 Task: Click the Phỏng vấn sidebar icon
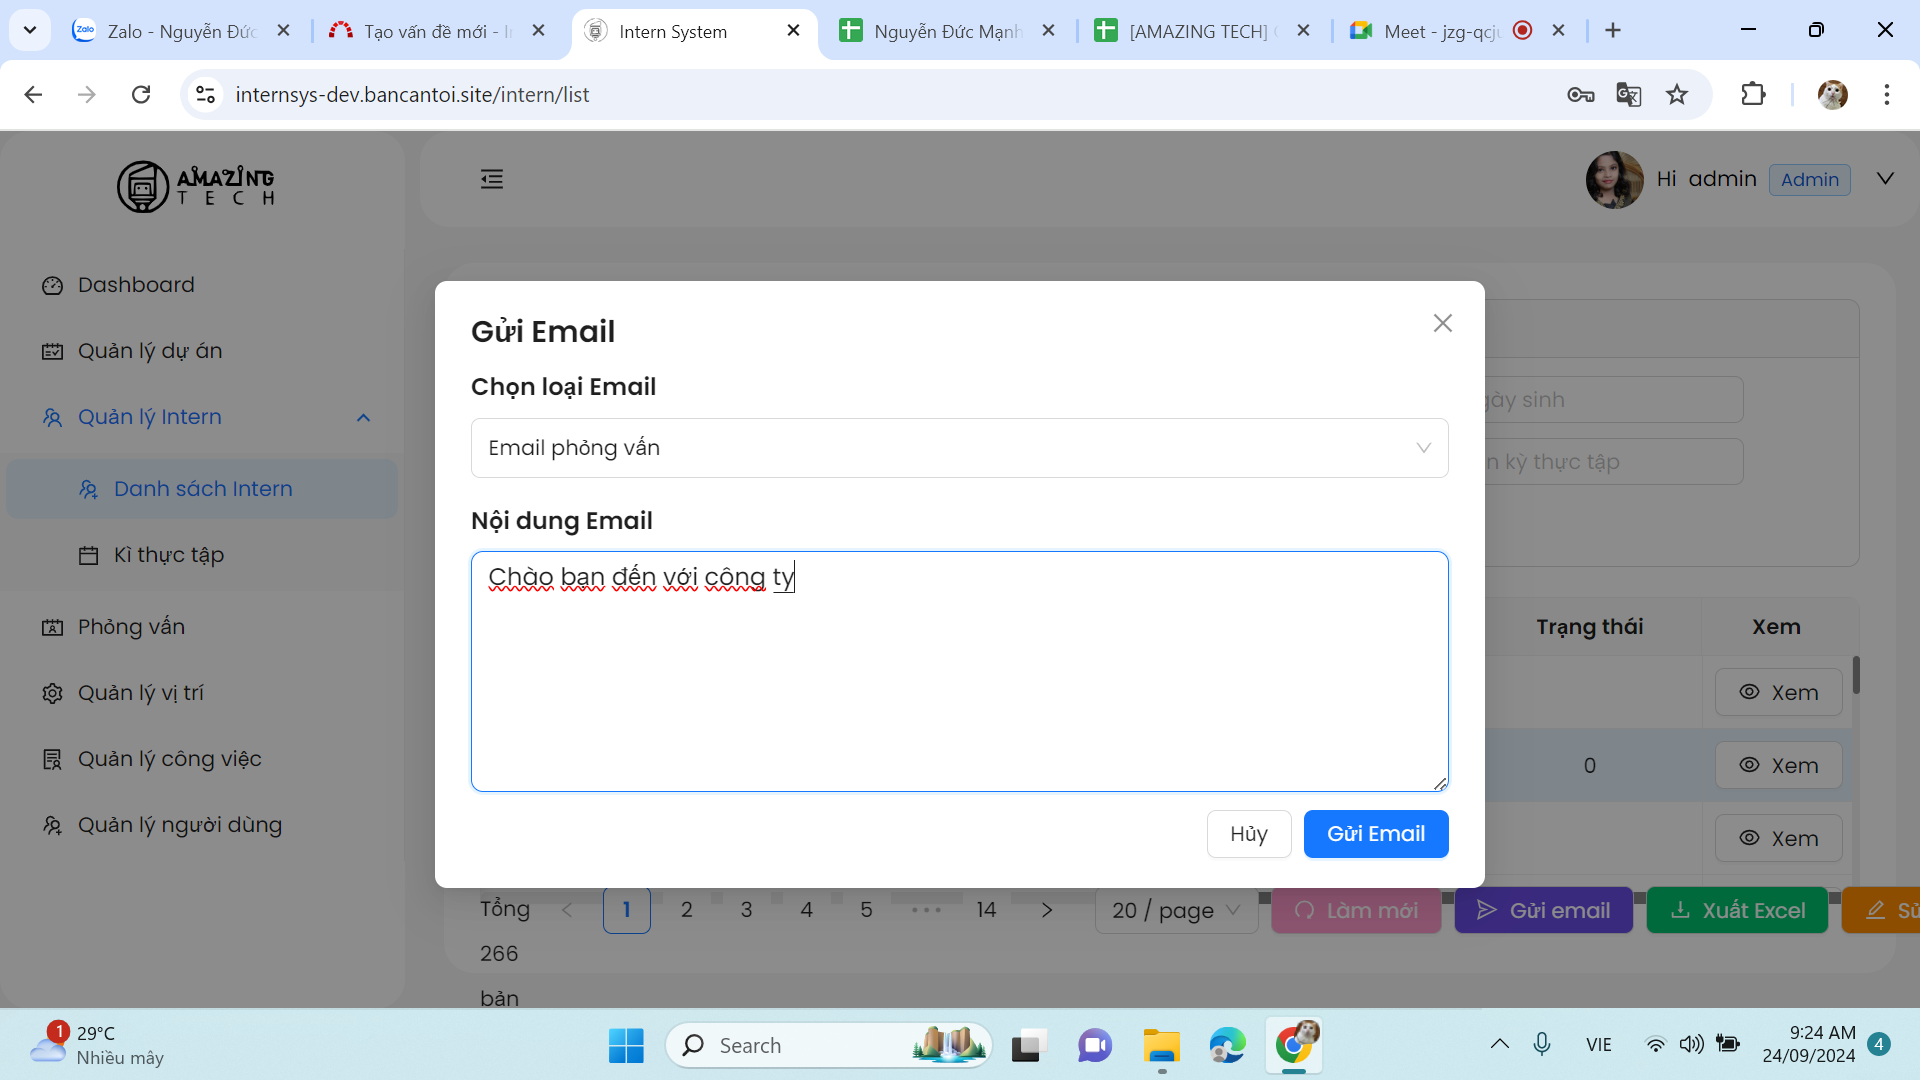[52, 628]
